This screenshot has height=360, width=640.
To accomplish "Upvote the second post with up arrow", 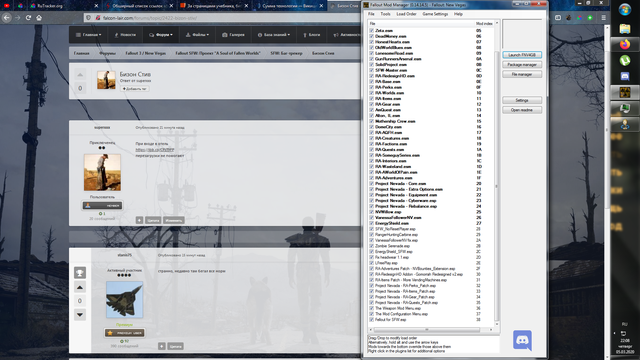I will [80, 287].
